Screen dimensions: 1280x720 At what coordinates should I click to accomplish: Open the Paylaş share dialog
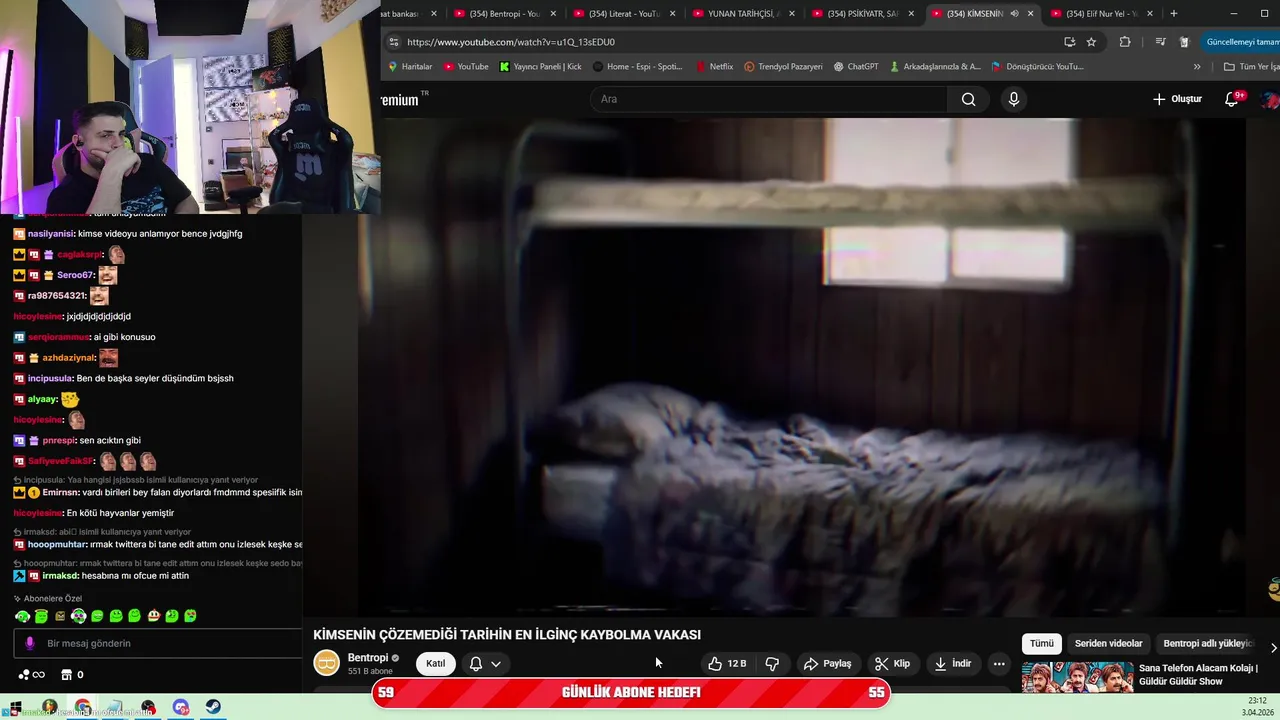pyautogui.click(x=827, y=663)
